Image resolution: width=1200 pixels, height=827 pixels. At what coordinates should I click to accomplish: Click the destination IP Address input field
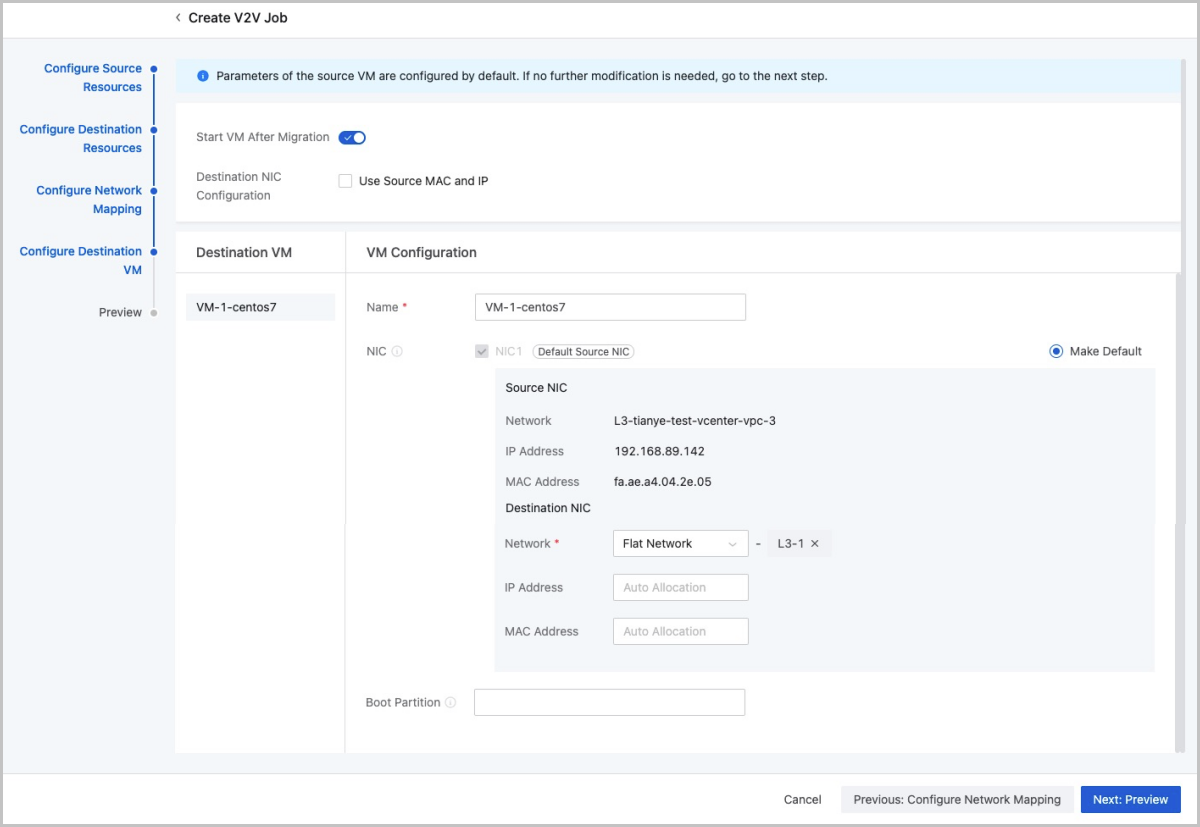point(680,588)
